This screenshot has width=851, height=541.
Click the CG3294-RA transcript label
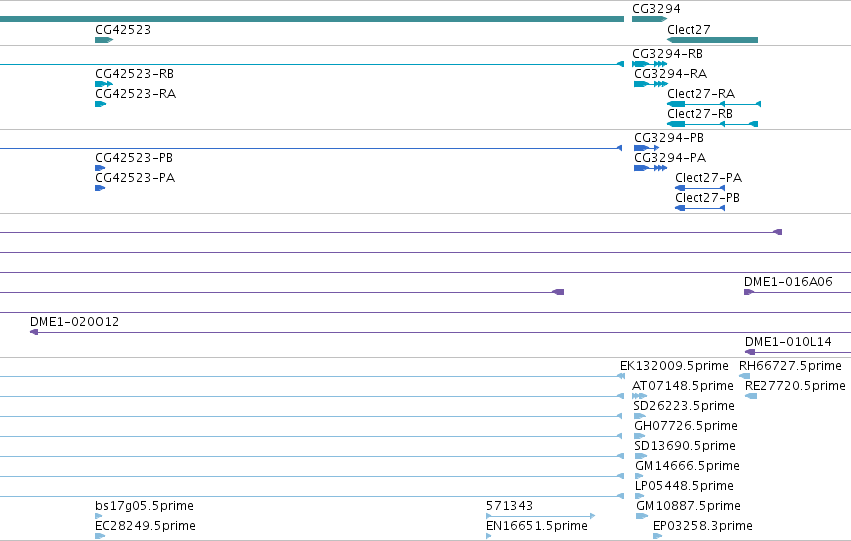click(670, 74)
